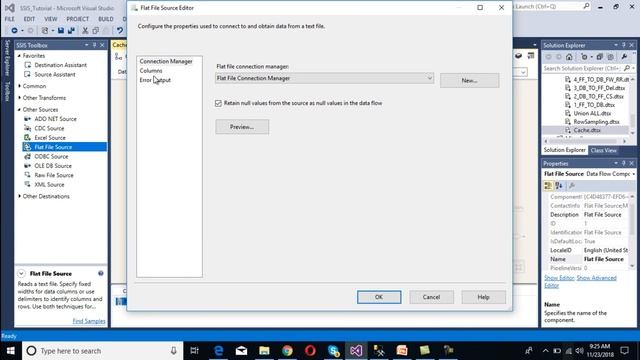Viewport: 640px width, 360px height.
Task: Click Navigate Backward icon in toolbar
Action: tap(14, 31)
